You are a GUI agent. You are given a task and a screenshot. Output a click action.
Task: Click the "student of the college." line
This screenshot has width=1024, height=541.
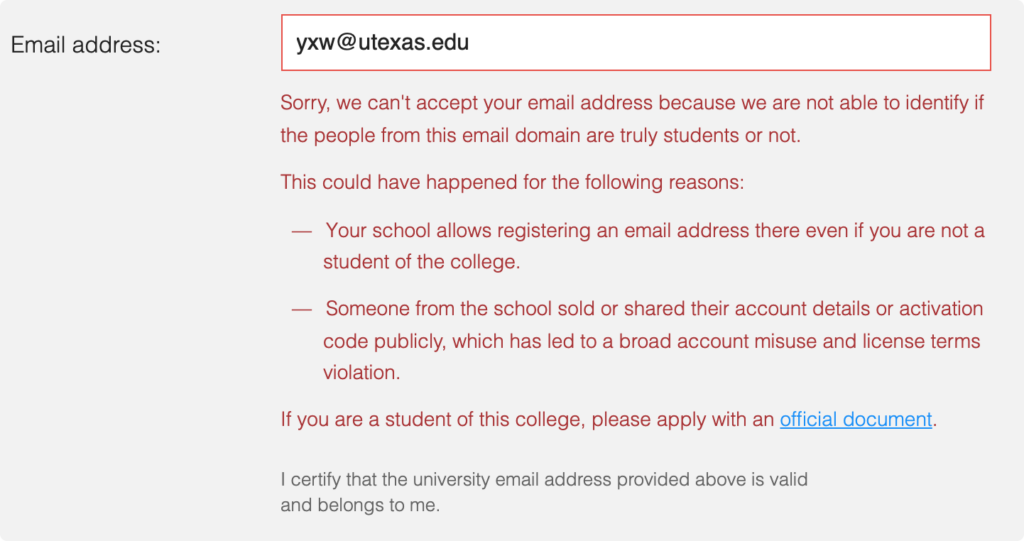pos(422,263)
